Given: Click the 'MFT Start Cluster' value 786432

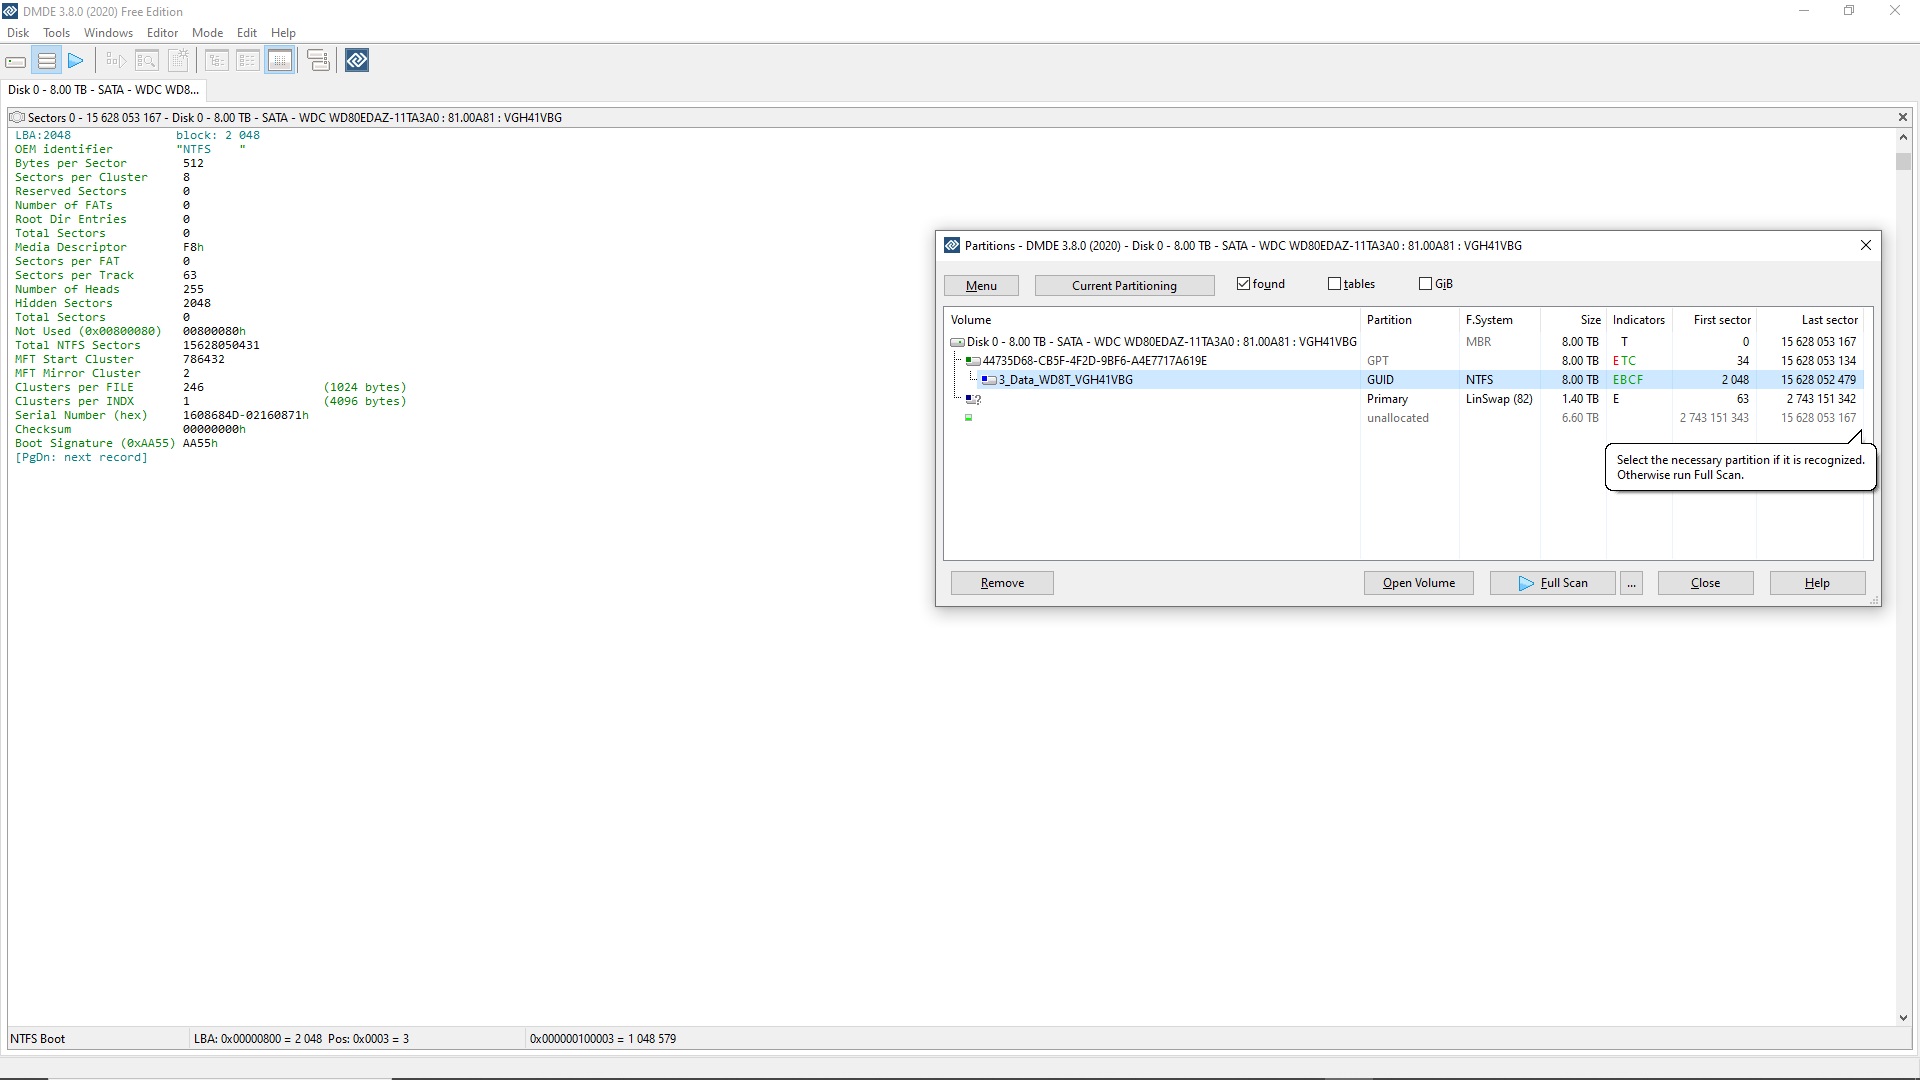Looking at the screenshot, I should (x=204, y=360).
